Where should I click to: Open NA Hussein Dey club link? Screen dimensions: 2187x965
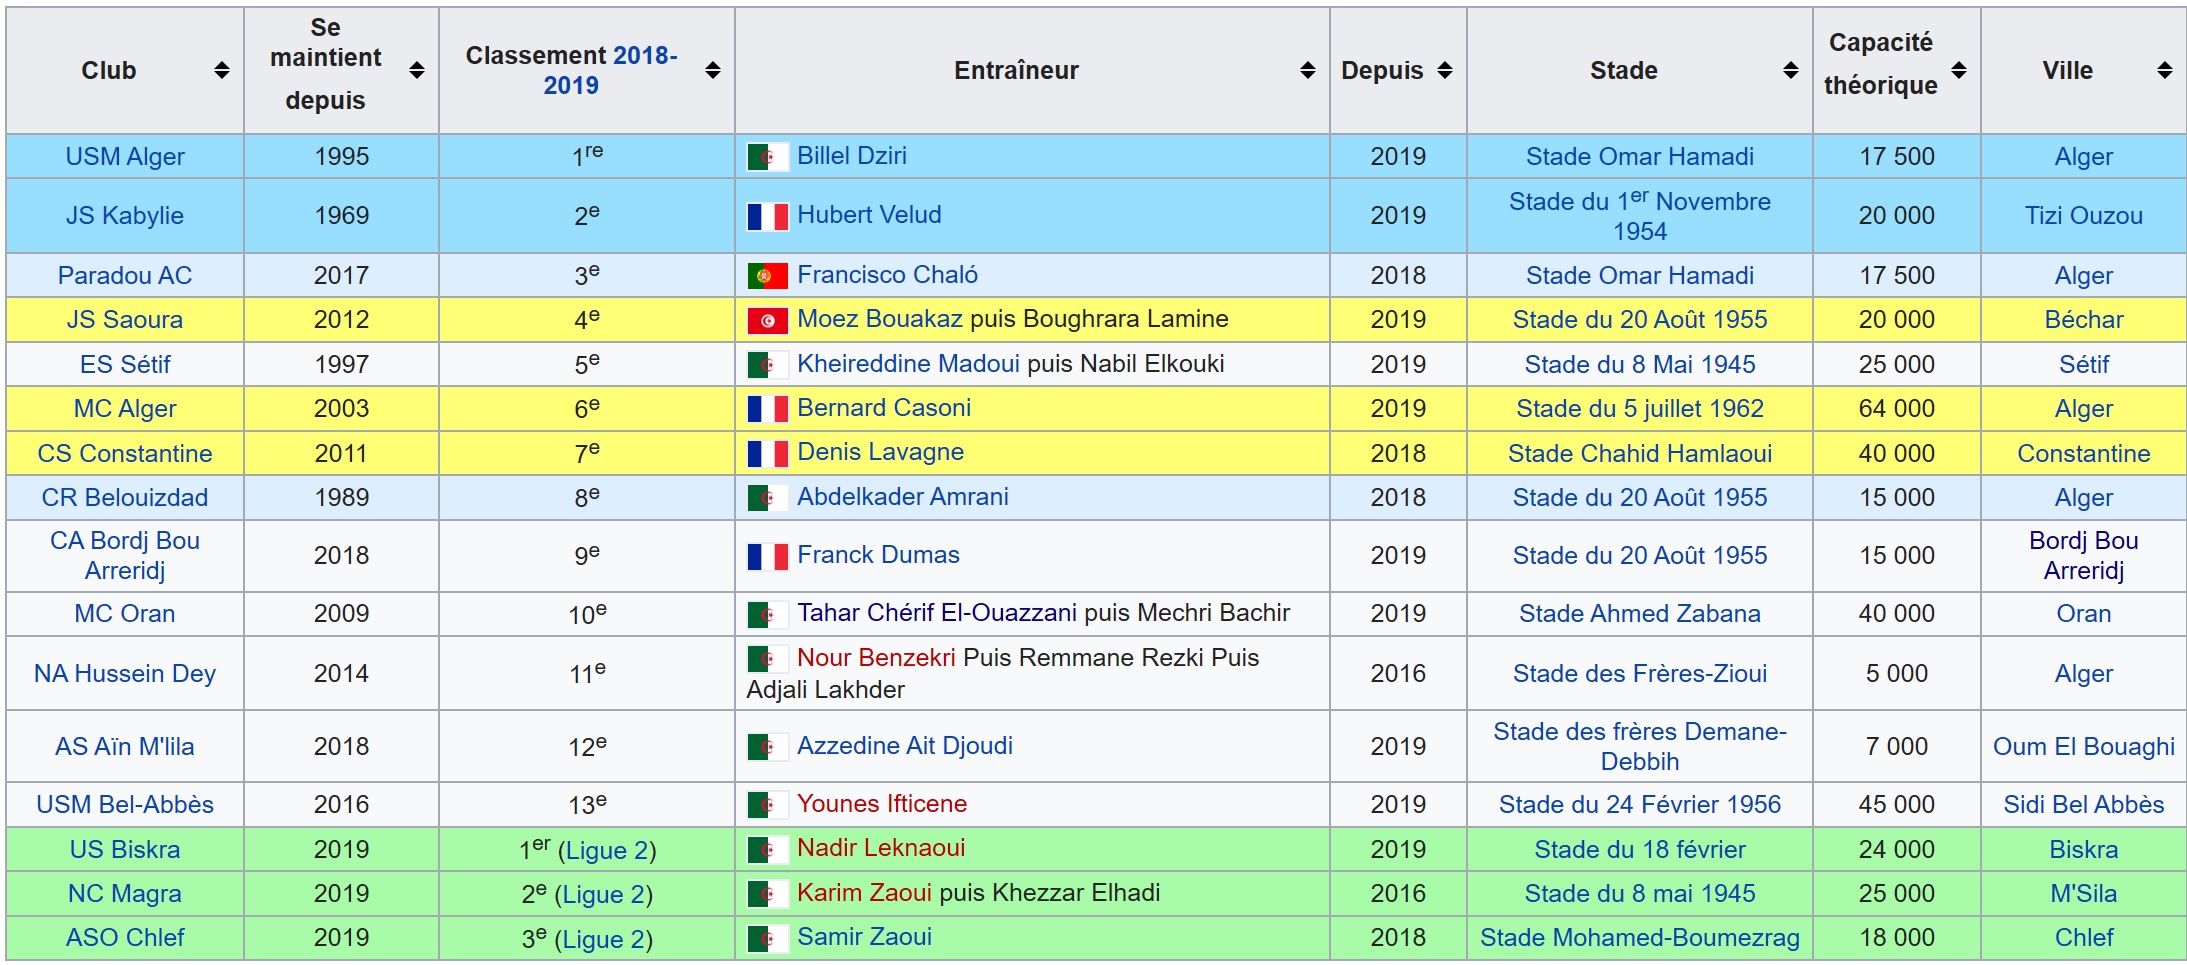tap(125, 674)
